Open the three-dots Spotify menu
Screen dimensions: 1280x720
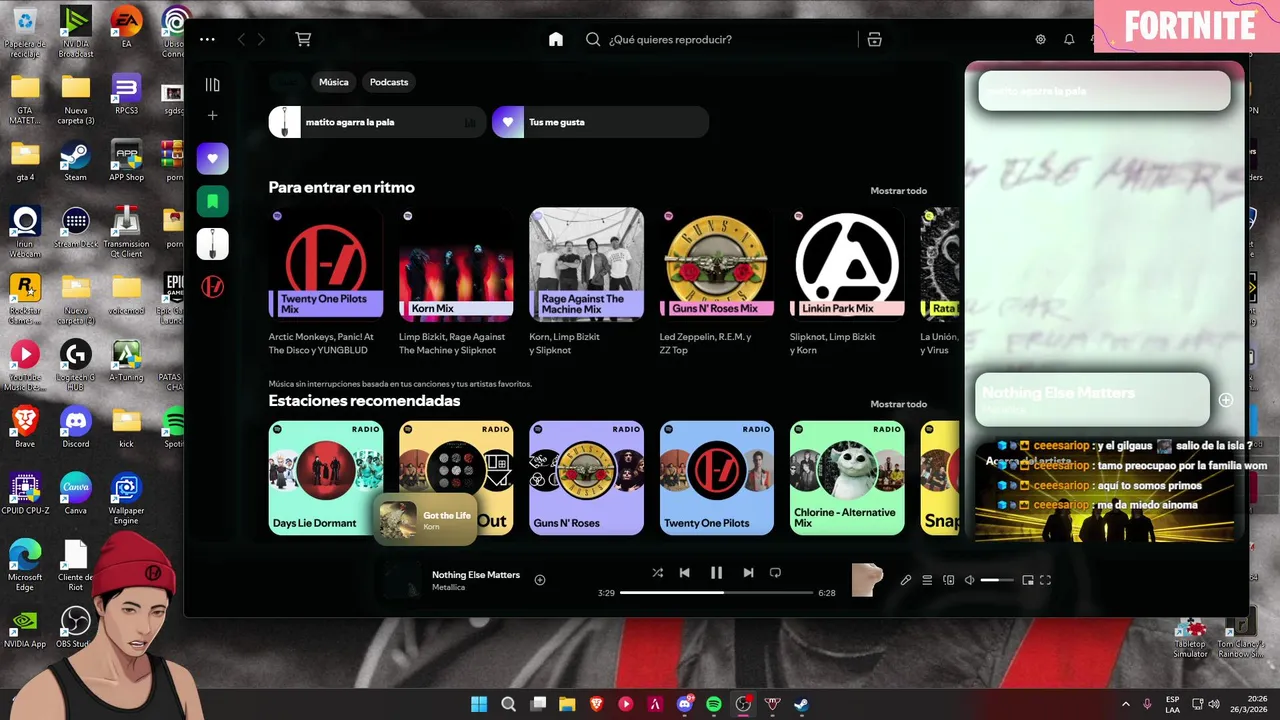[x=207, y=39]
